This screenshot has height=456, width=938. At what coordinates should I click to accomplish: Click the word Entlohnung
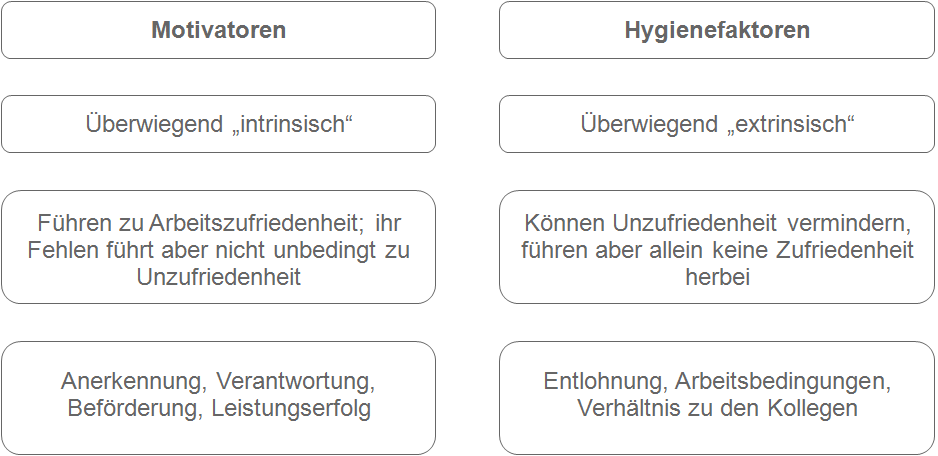coord(603,382)
